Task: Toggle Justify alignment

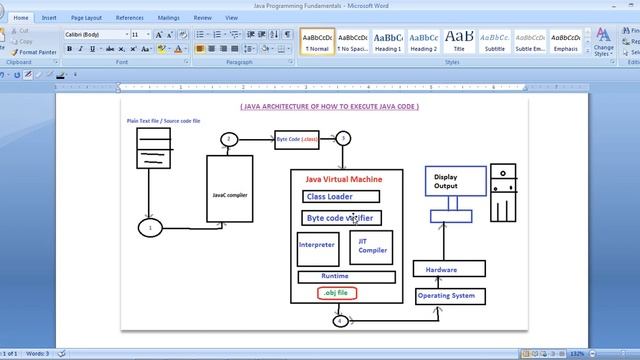Action: click(235, 49)
